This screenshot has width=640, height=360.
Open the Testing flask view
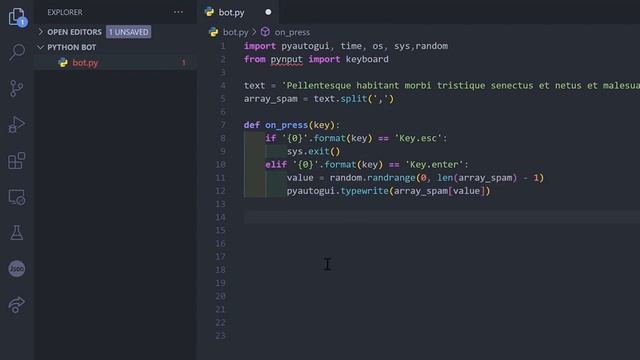tap(17, 233)
